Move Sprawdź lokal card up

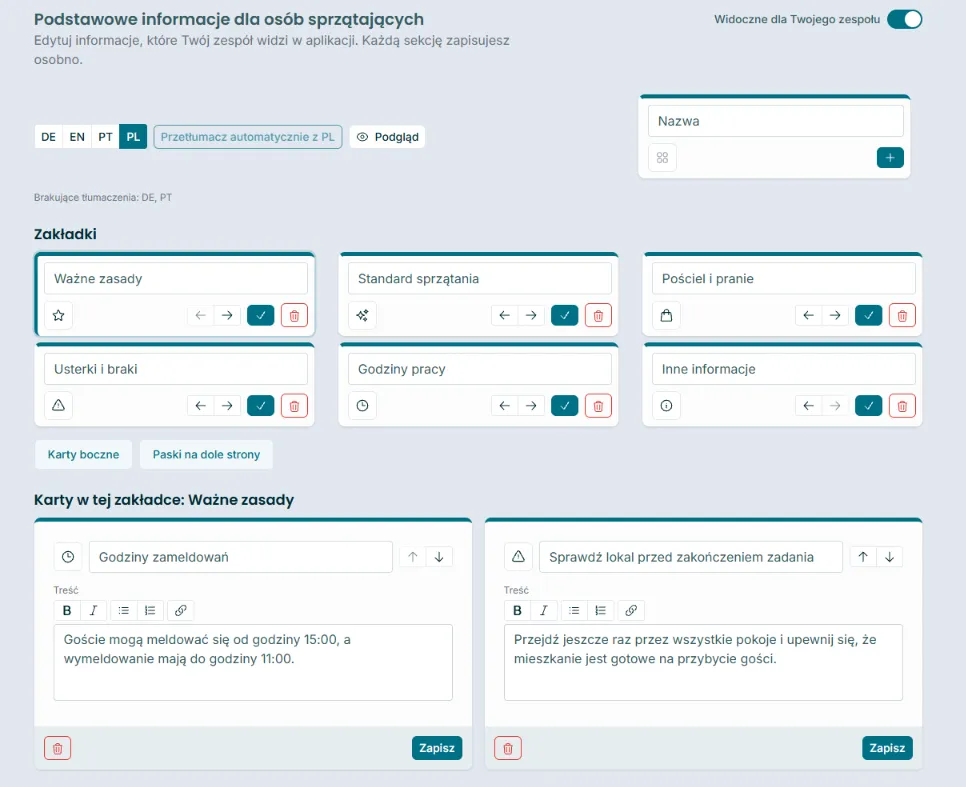tap(863, 557)
